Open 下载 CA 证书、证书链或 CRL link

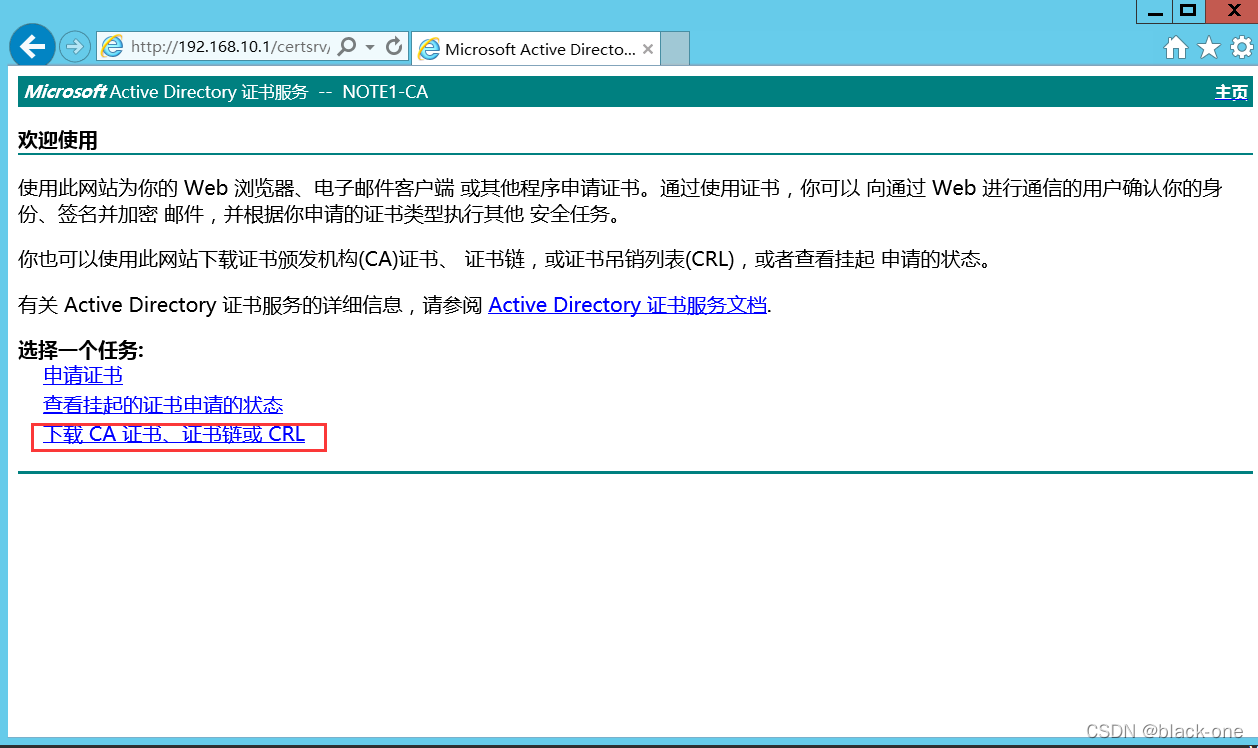click(174, 435)
